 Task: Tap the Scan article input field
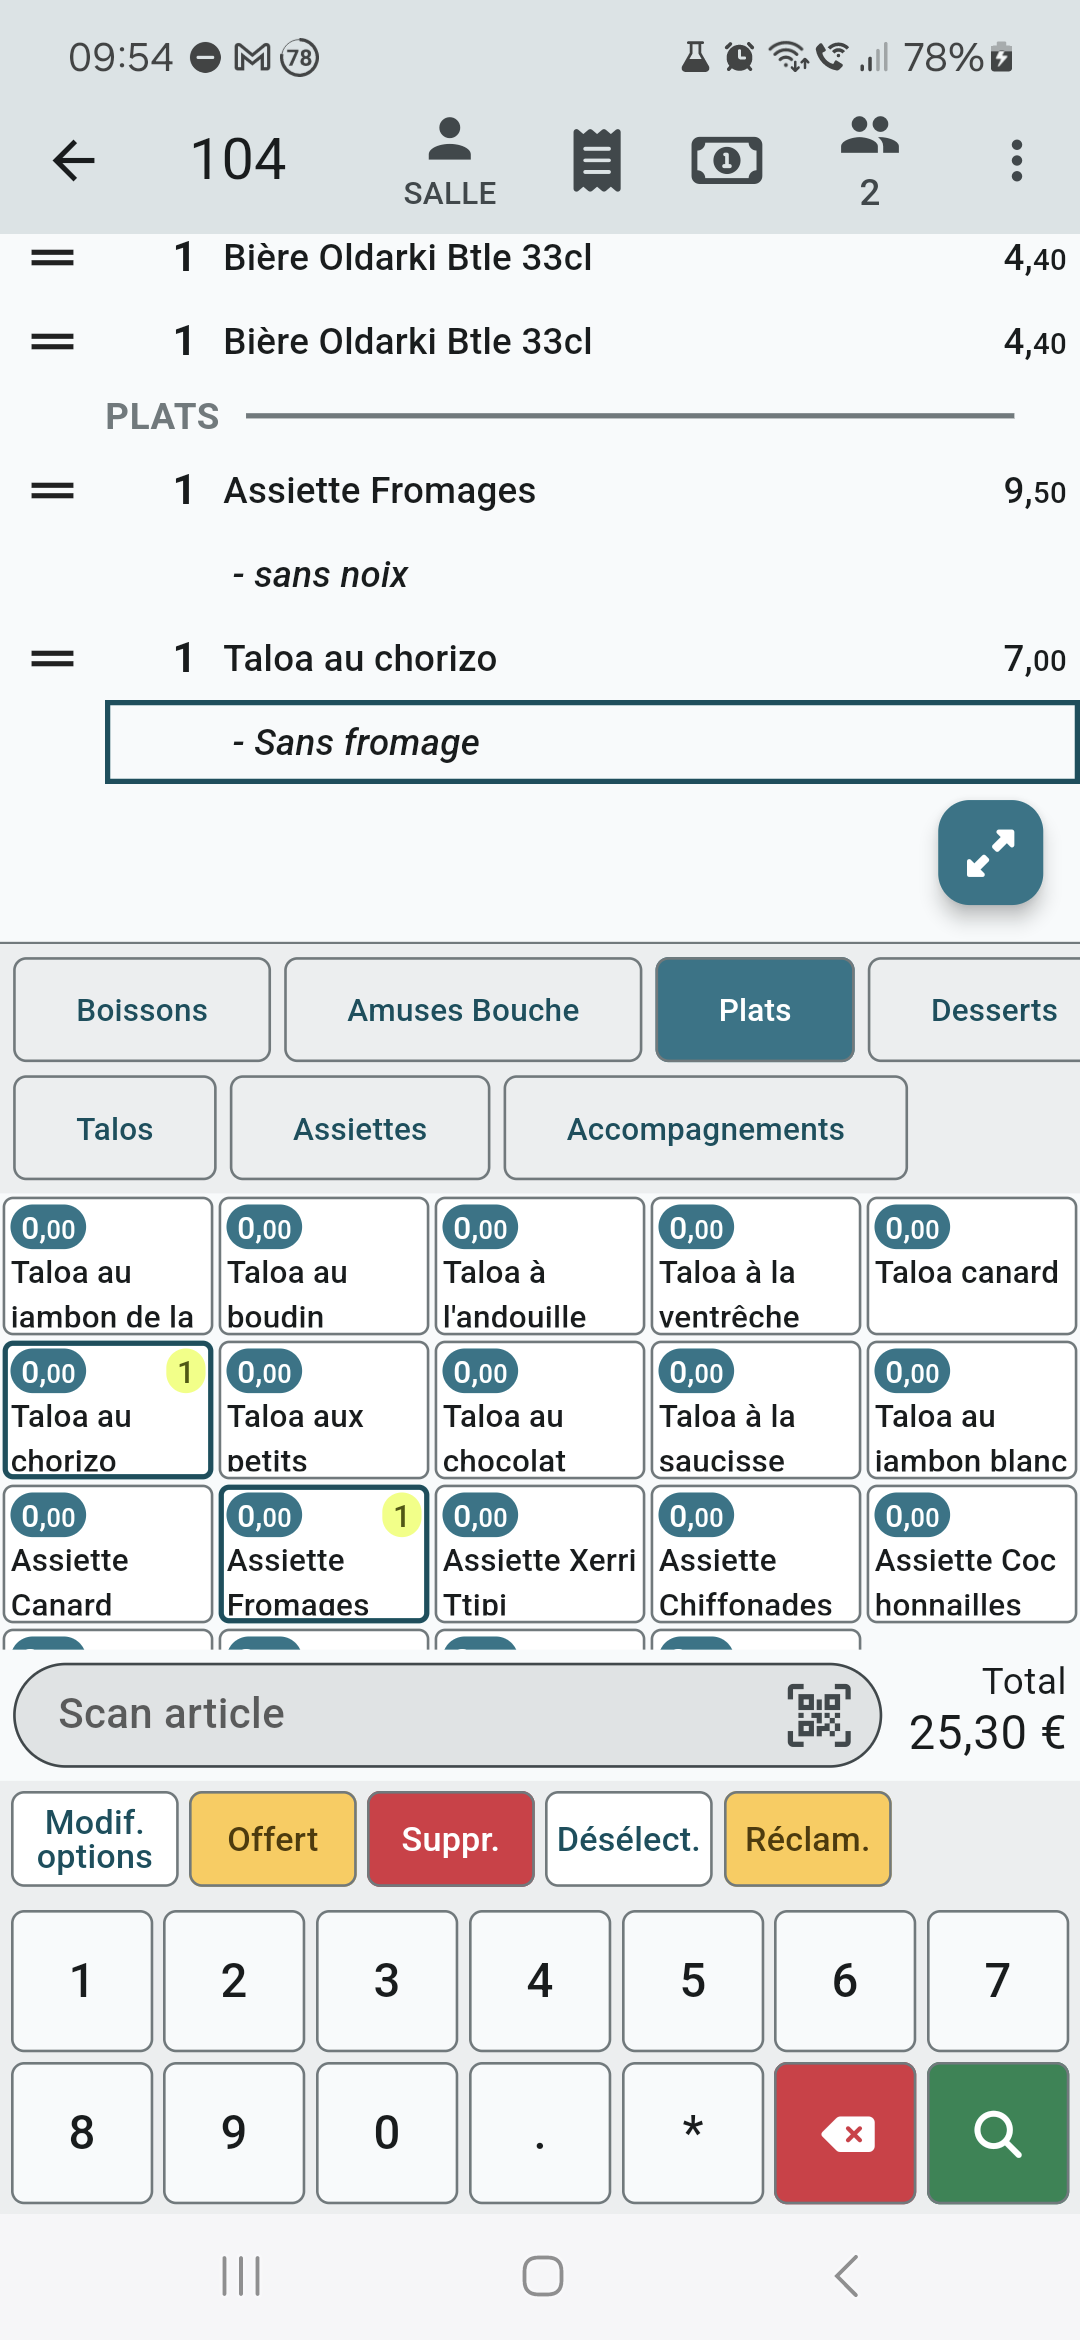447,1715
